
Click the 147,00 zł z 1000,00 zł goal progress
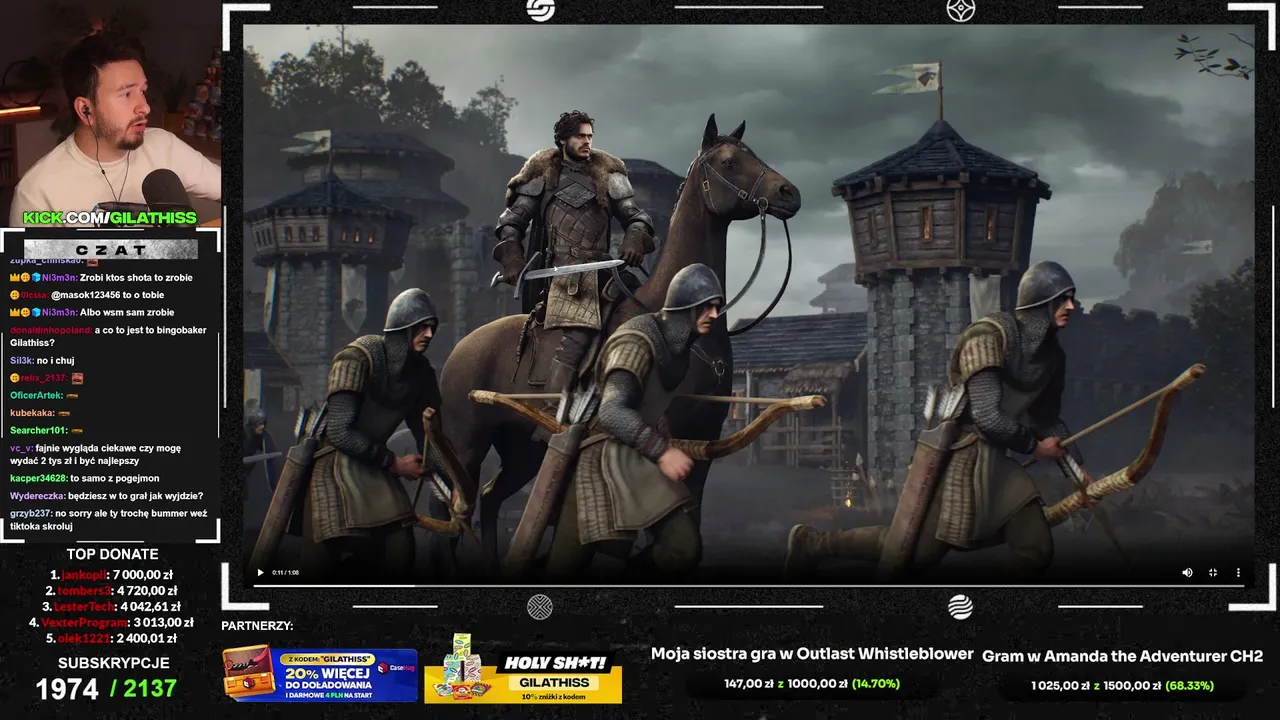tap(812, 684)
